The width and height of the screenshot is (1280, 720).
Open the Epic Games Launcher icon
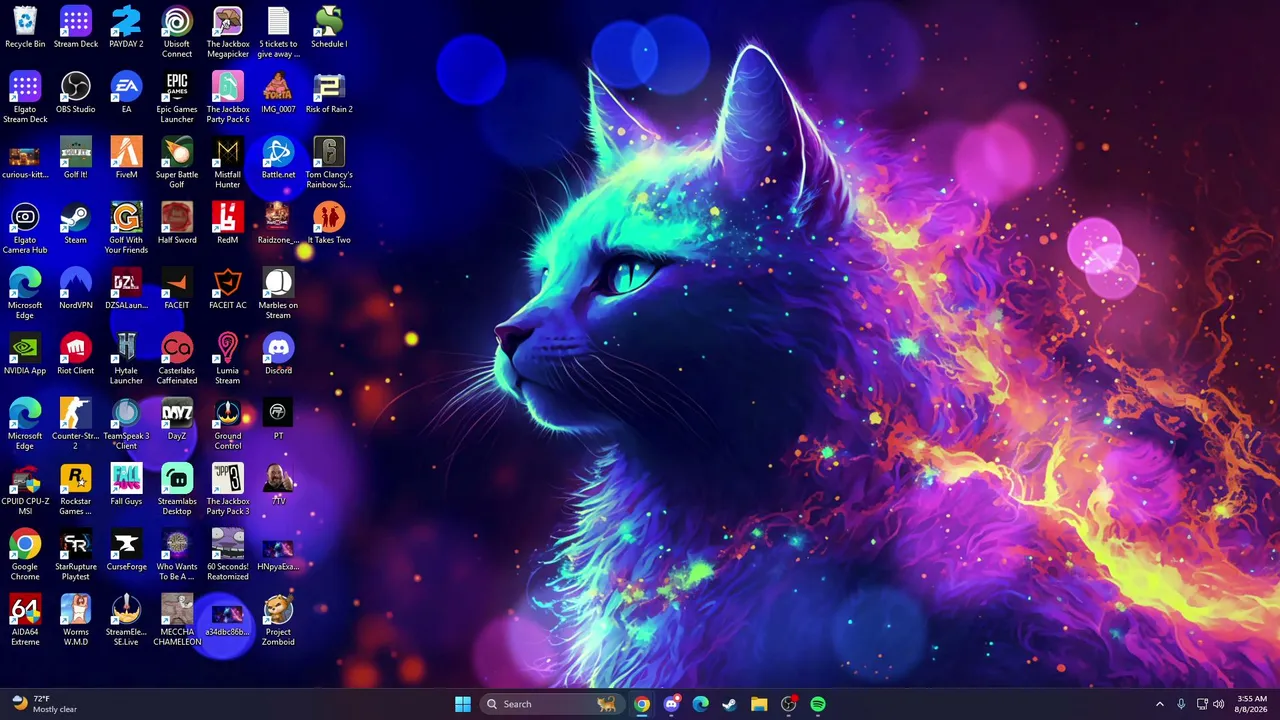[x=177, y=97]
